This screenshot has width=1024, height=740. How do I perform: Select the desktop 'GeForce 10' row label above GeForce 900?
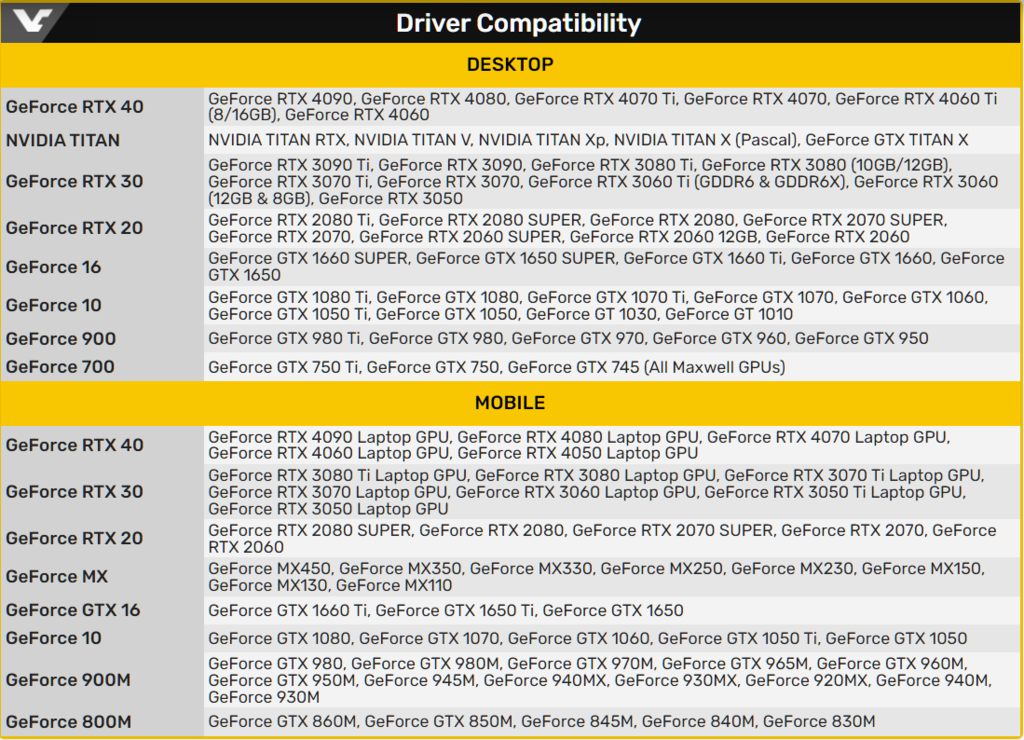point(54,305)
